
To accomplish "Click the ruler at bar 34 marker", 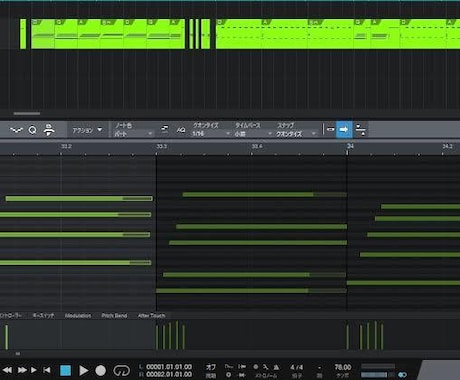I will click(350, 146).
